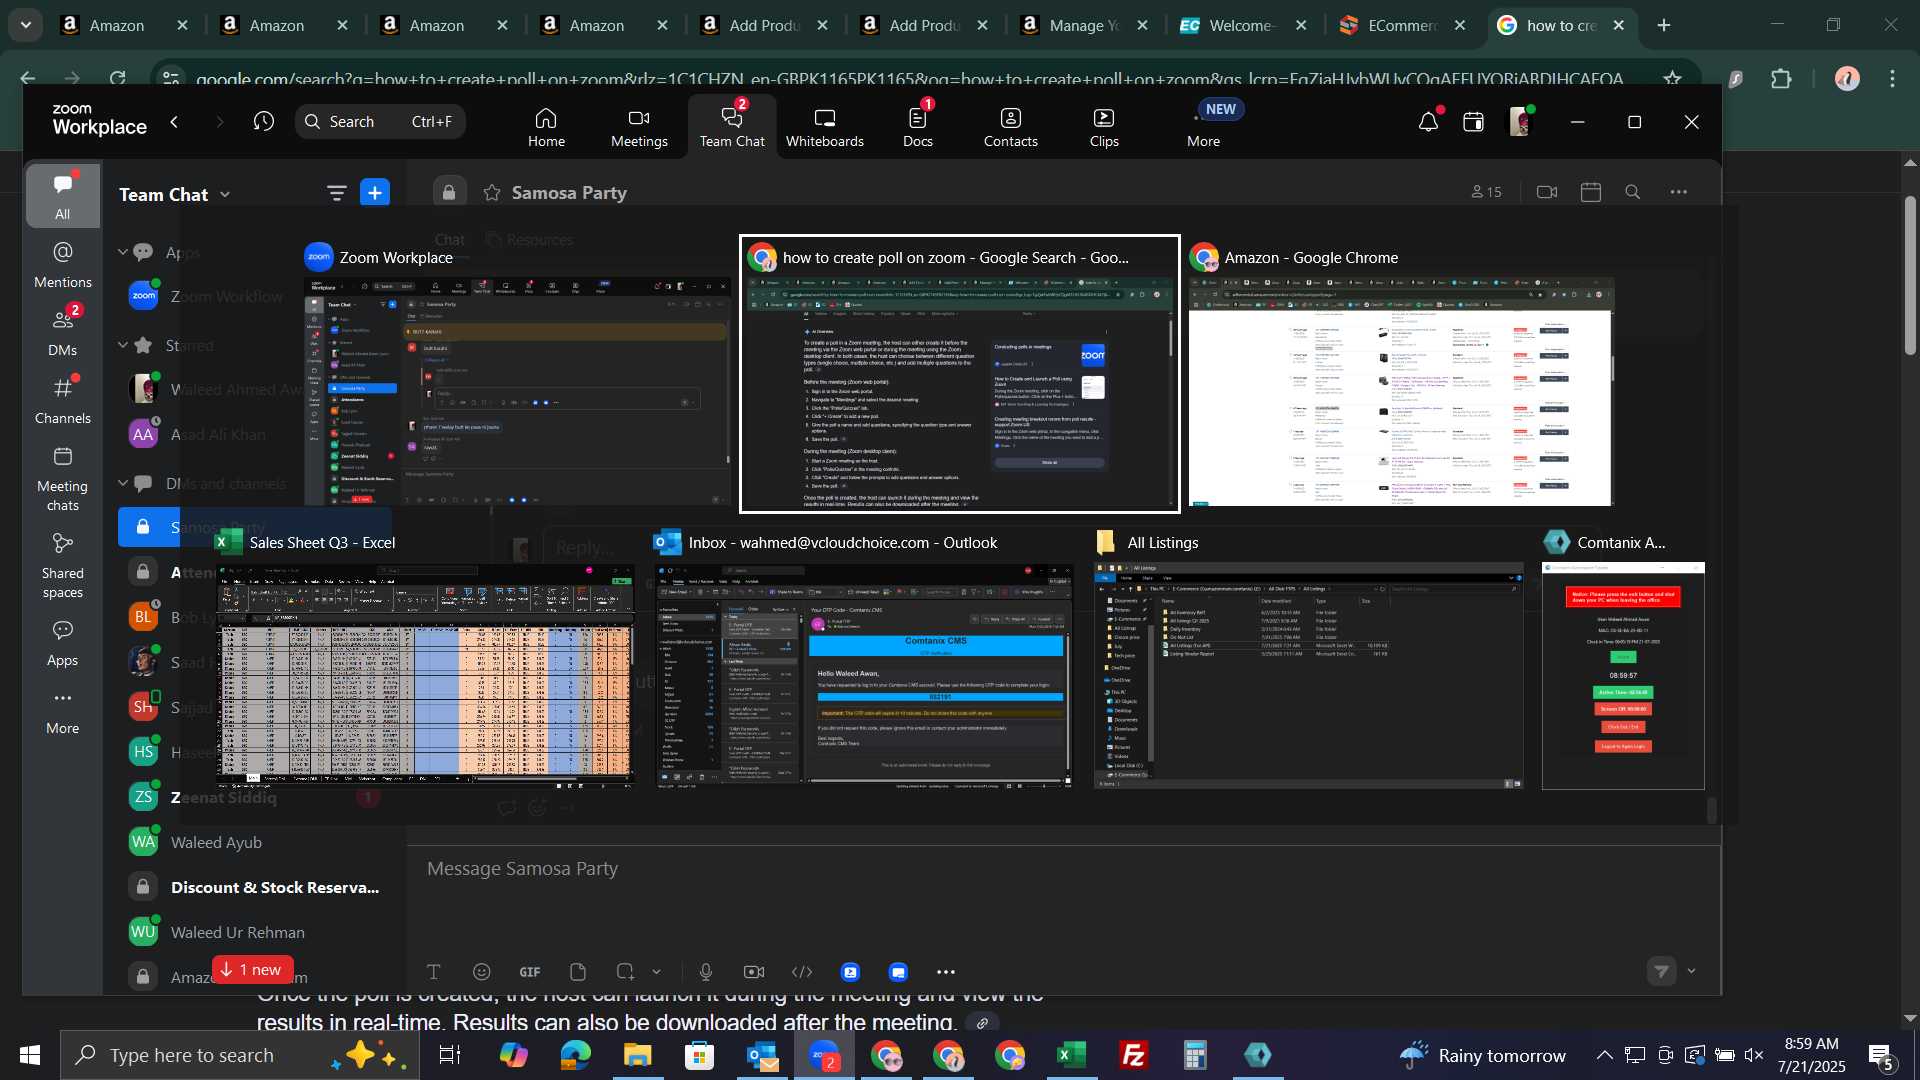Click the Zoom Search box

(380, 122)
